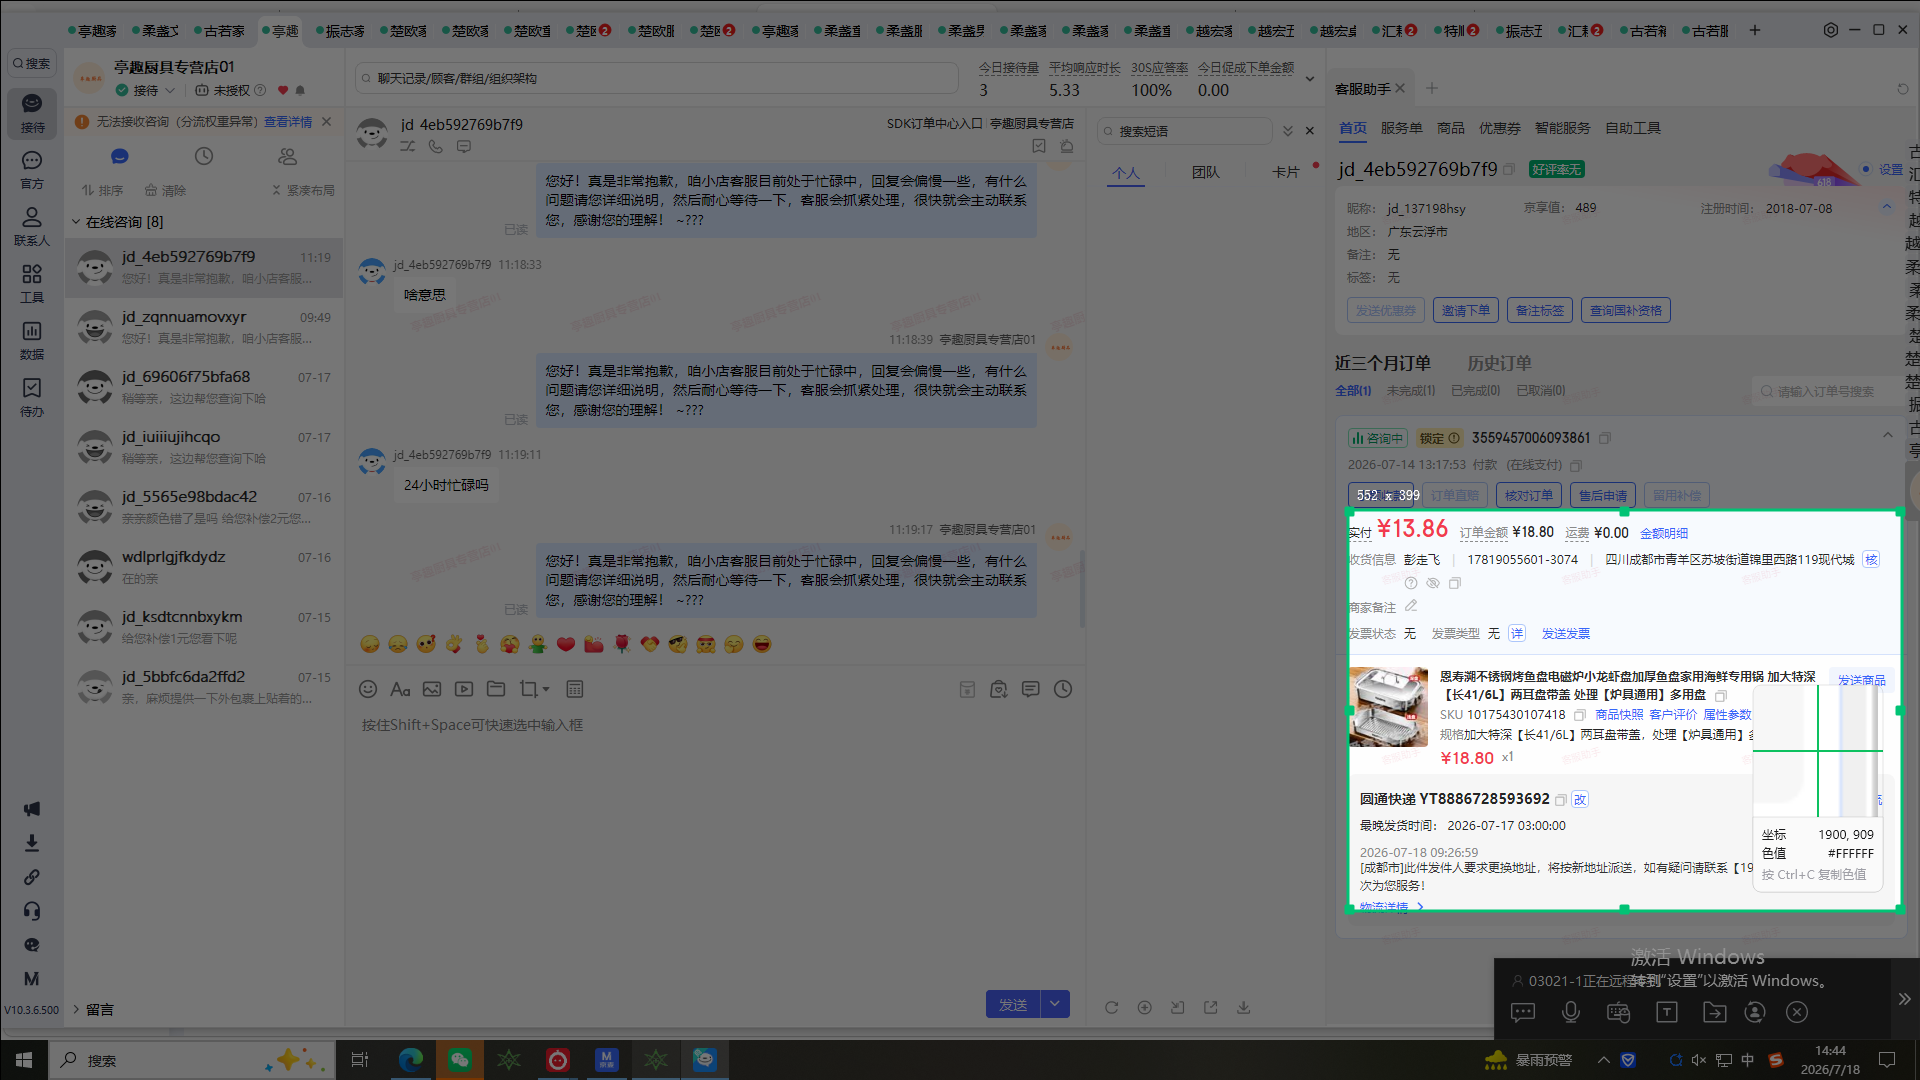Open the 金额明细 link

(x=1663, y=533)
